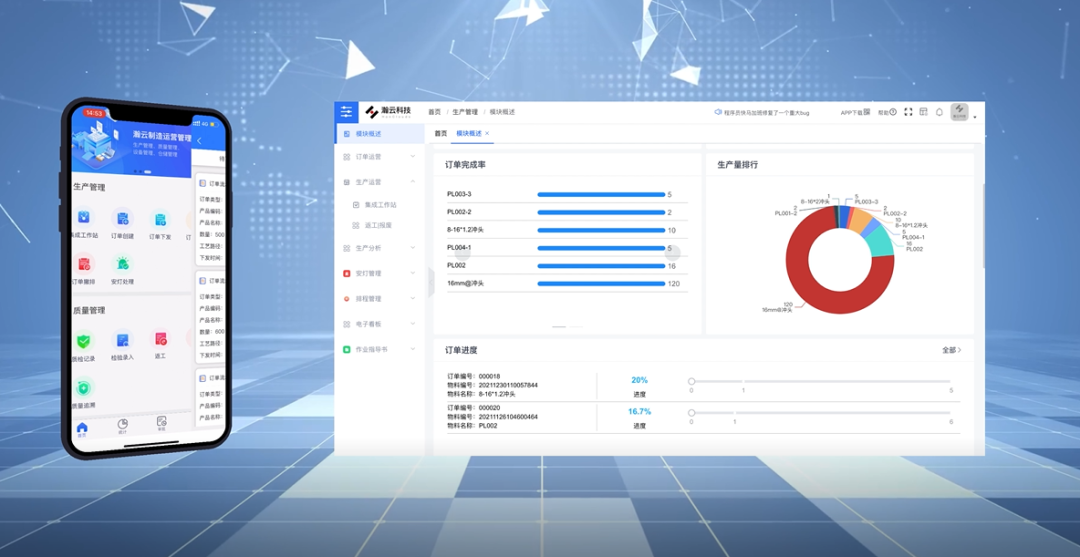This screenshot has height=557, width=1080.
Task: Click 全部 link in 订单进度 panel
Action: click(x=951, y=350)
